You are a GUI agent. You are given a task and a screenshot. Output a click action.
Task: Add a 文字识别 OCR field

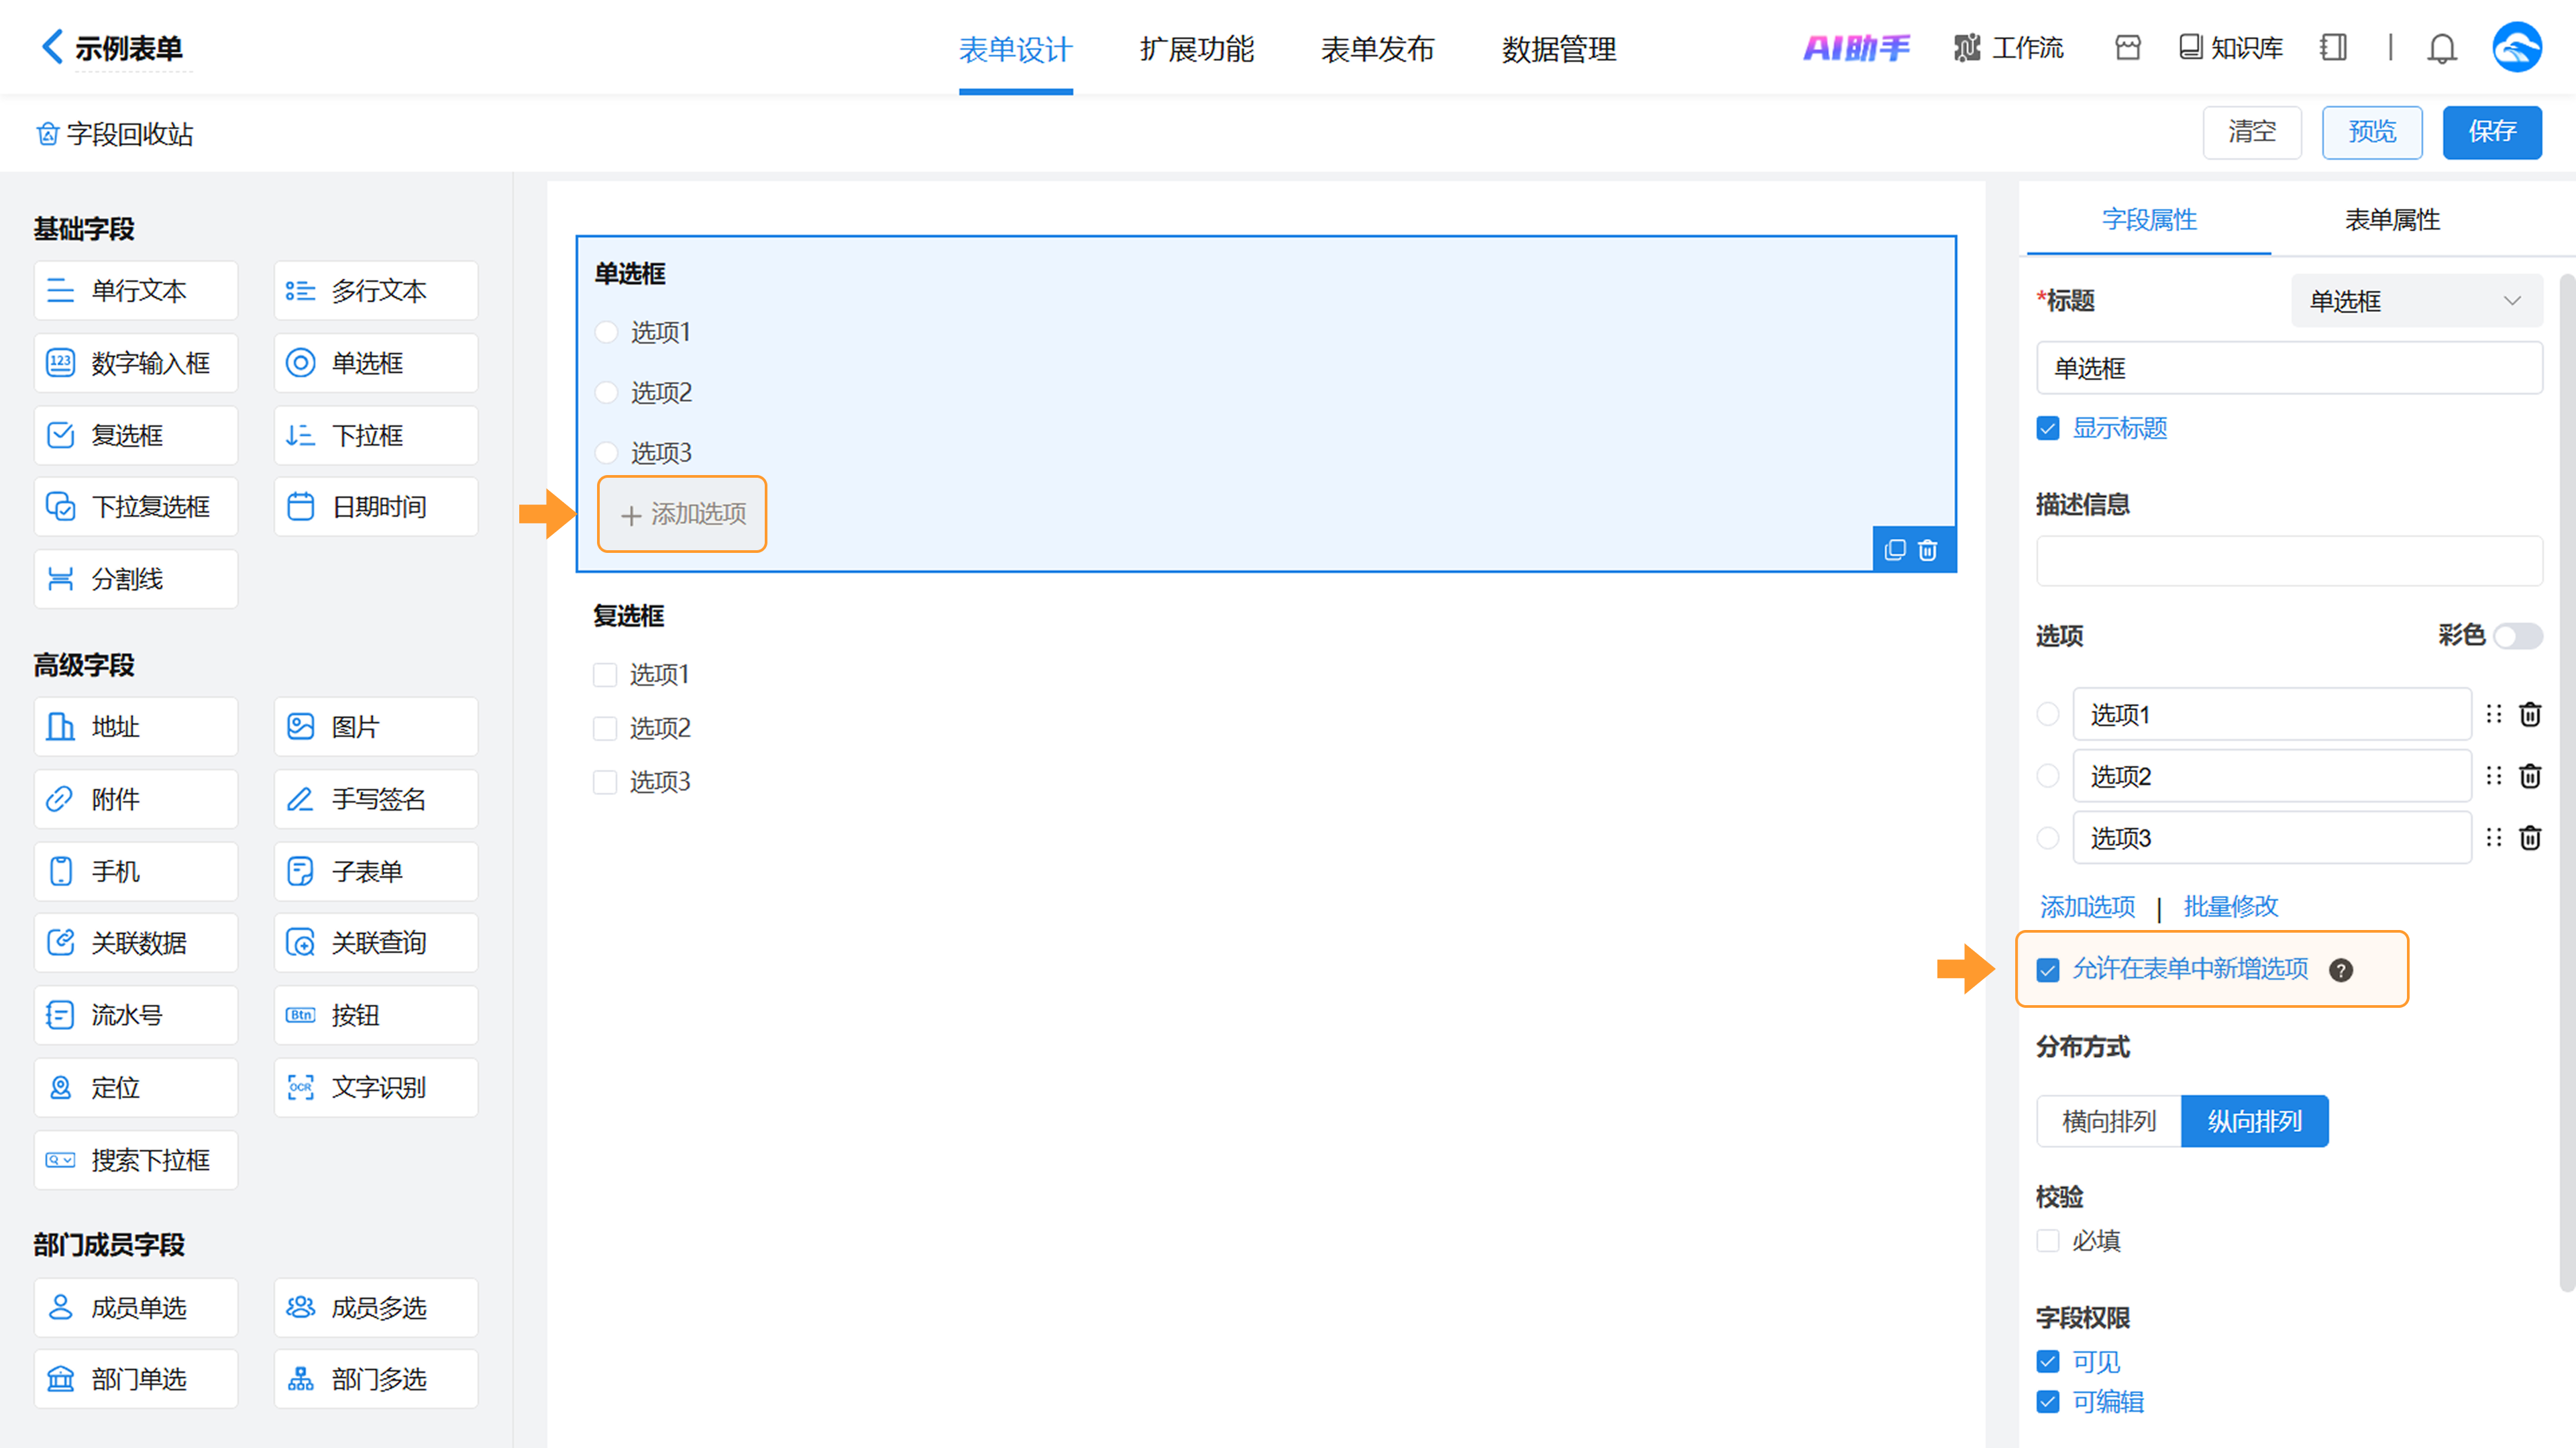click(376, 1087)
